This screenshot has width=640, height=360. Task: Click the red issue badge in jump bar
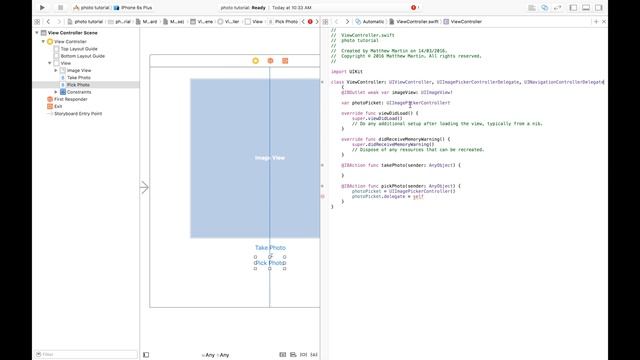(x=310, y=22)
